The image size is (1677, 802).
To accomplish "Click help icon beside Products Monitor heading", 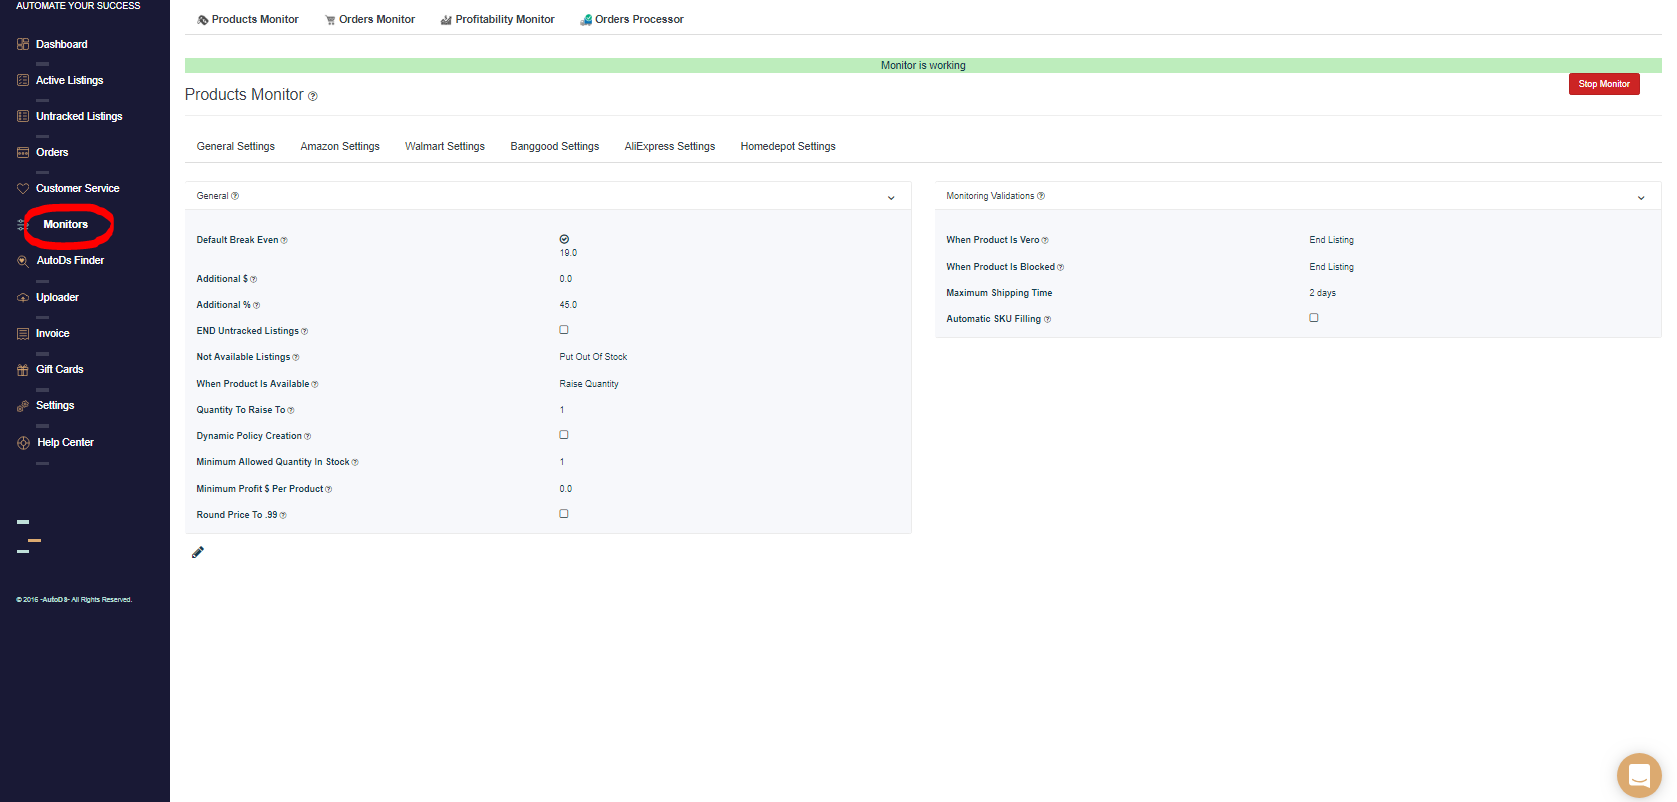I will click(x=313, y=96).
